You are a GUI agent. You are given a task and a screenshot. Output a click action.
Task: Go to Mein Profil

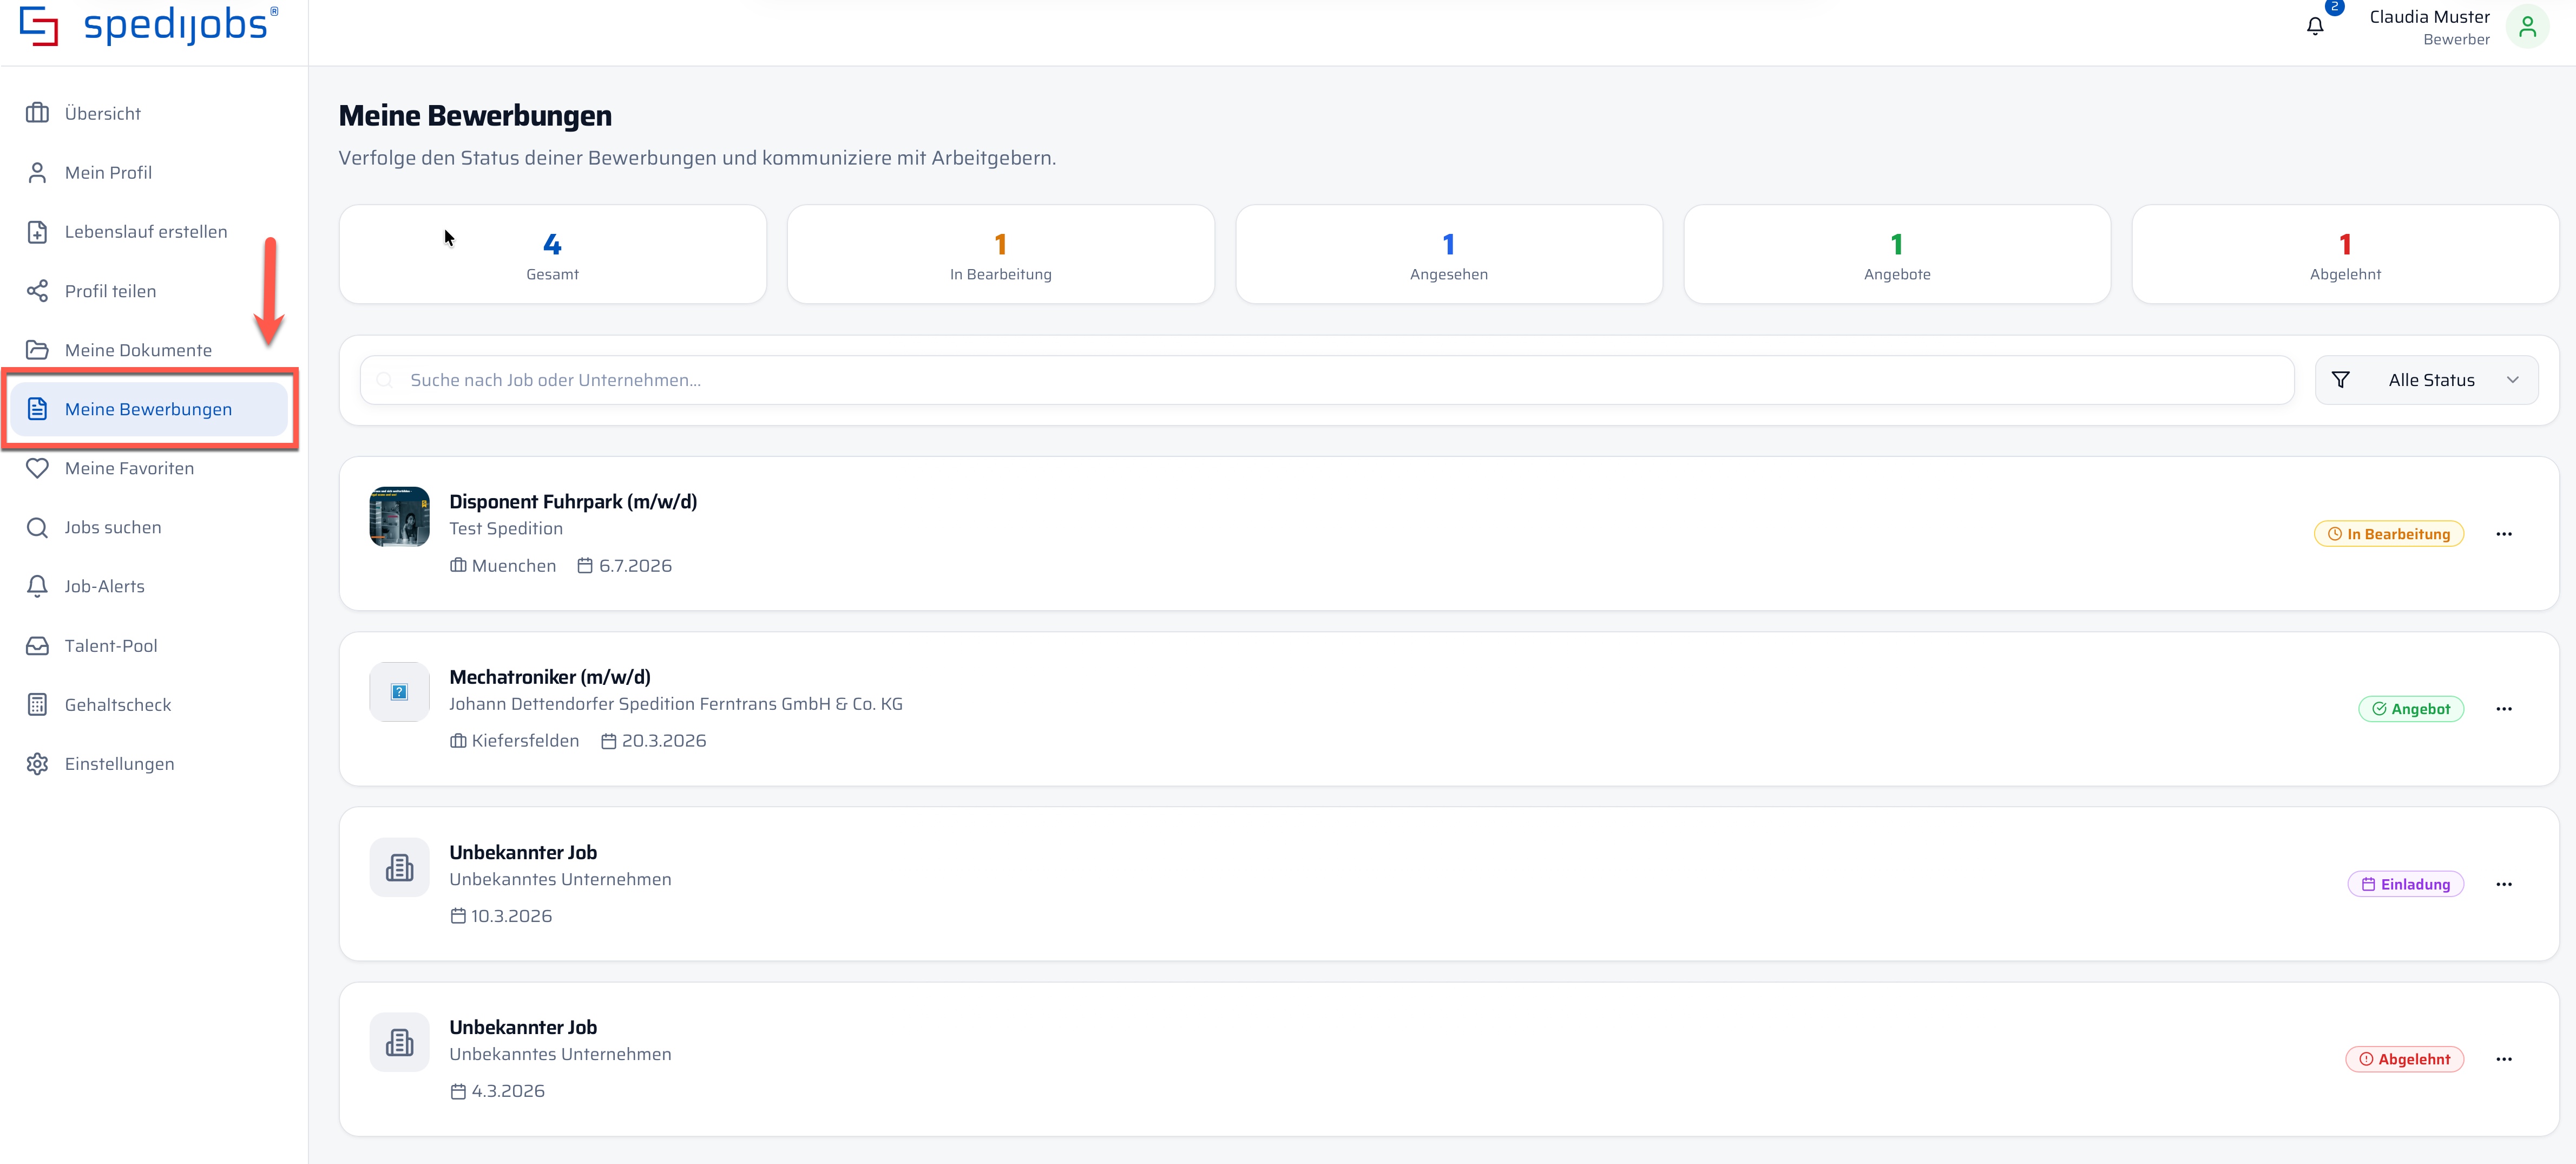149,172
